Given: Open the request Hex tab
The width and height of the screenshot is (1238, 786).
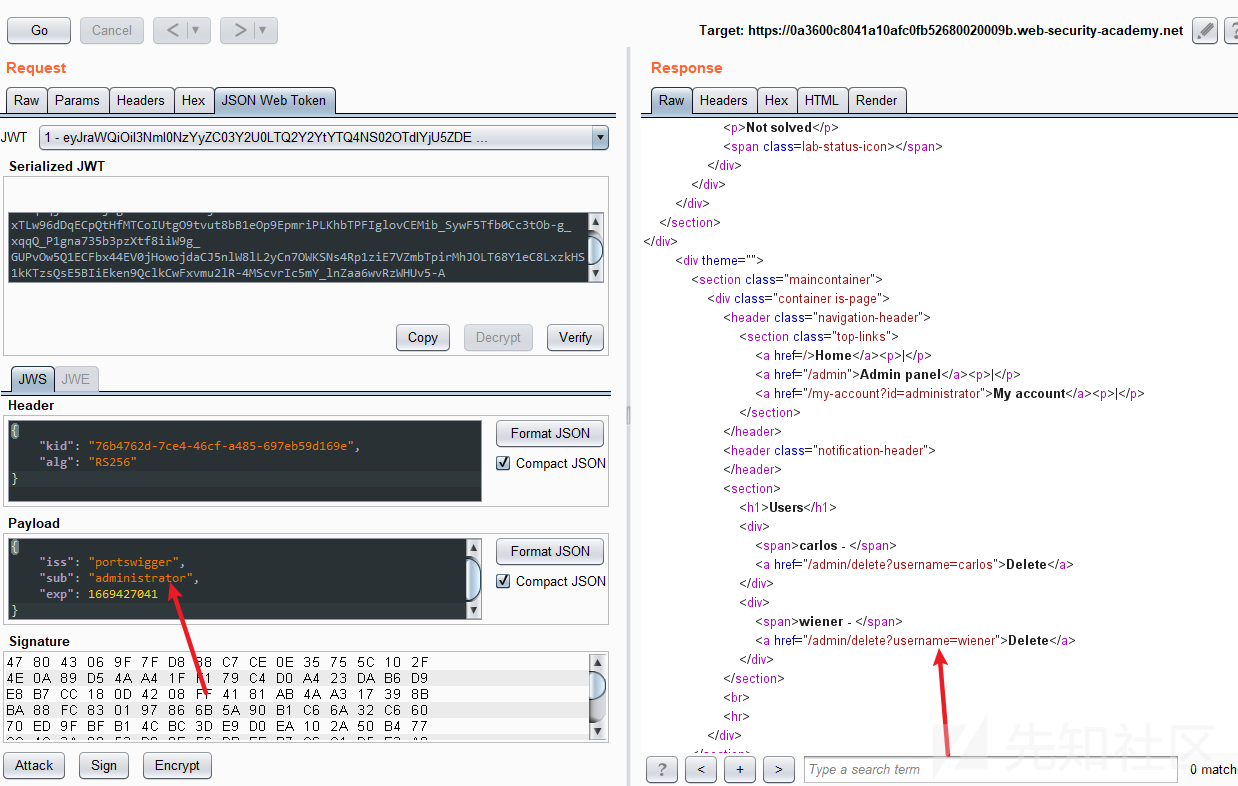Looking at the screenshot, I should pyautogui.click(x=193, y=100).
